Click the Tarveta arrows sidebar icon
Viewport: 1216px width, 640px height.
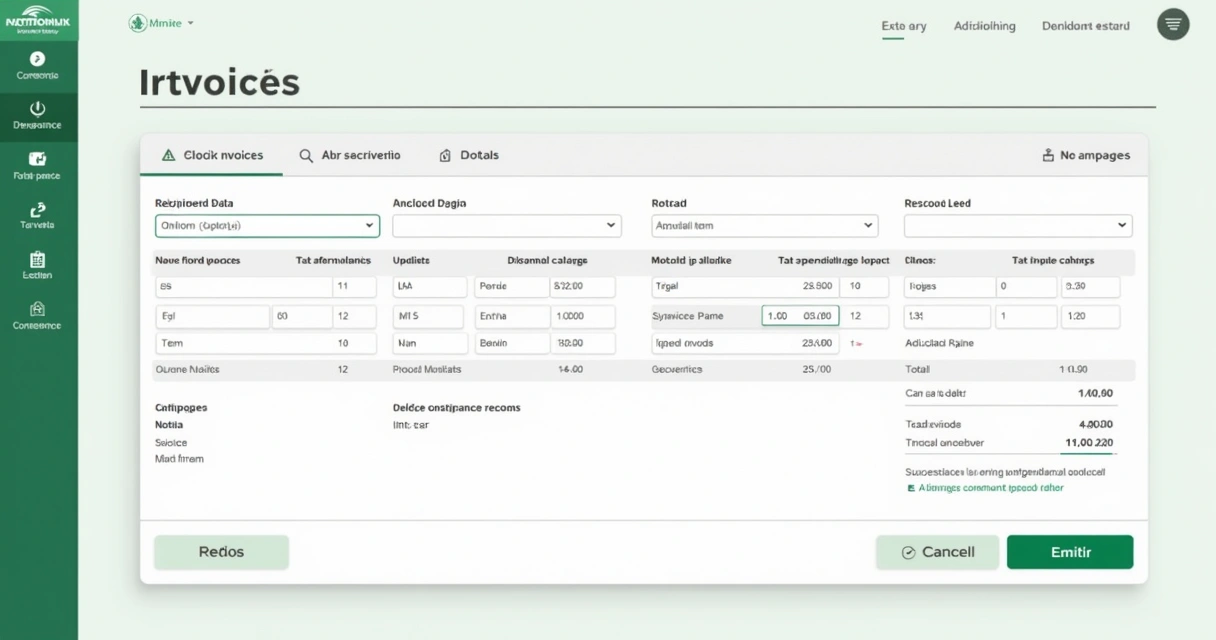[x=38, y=208]
